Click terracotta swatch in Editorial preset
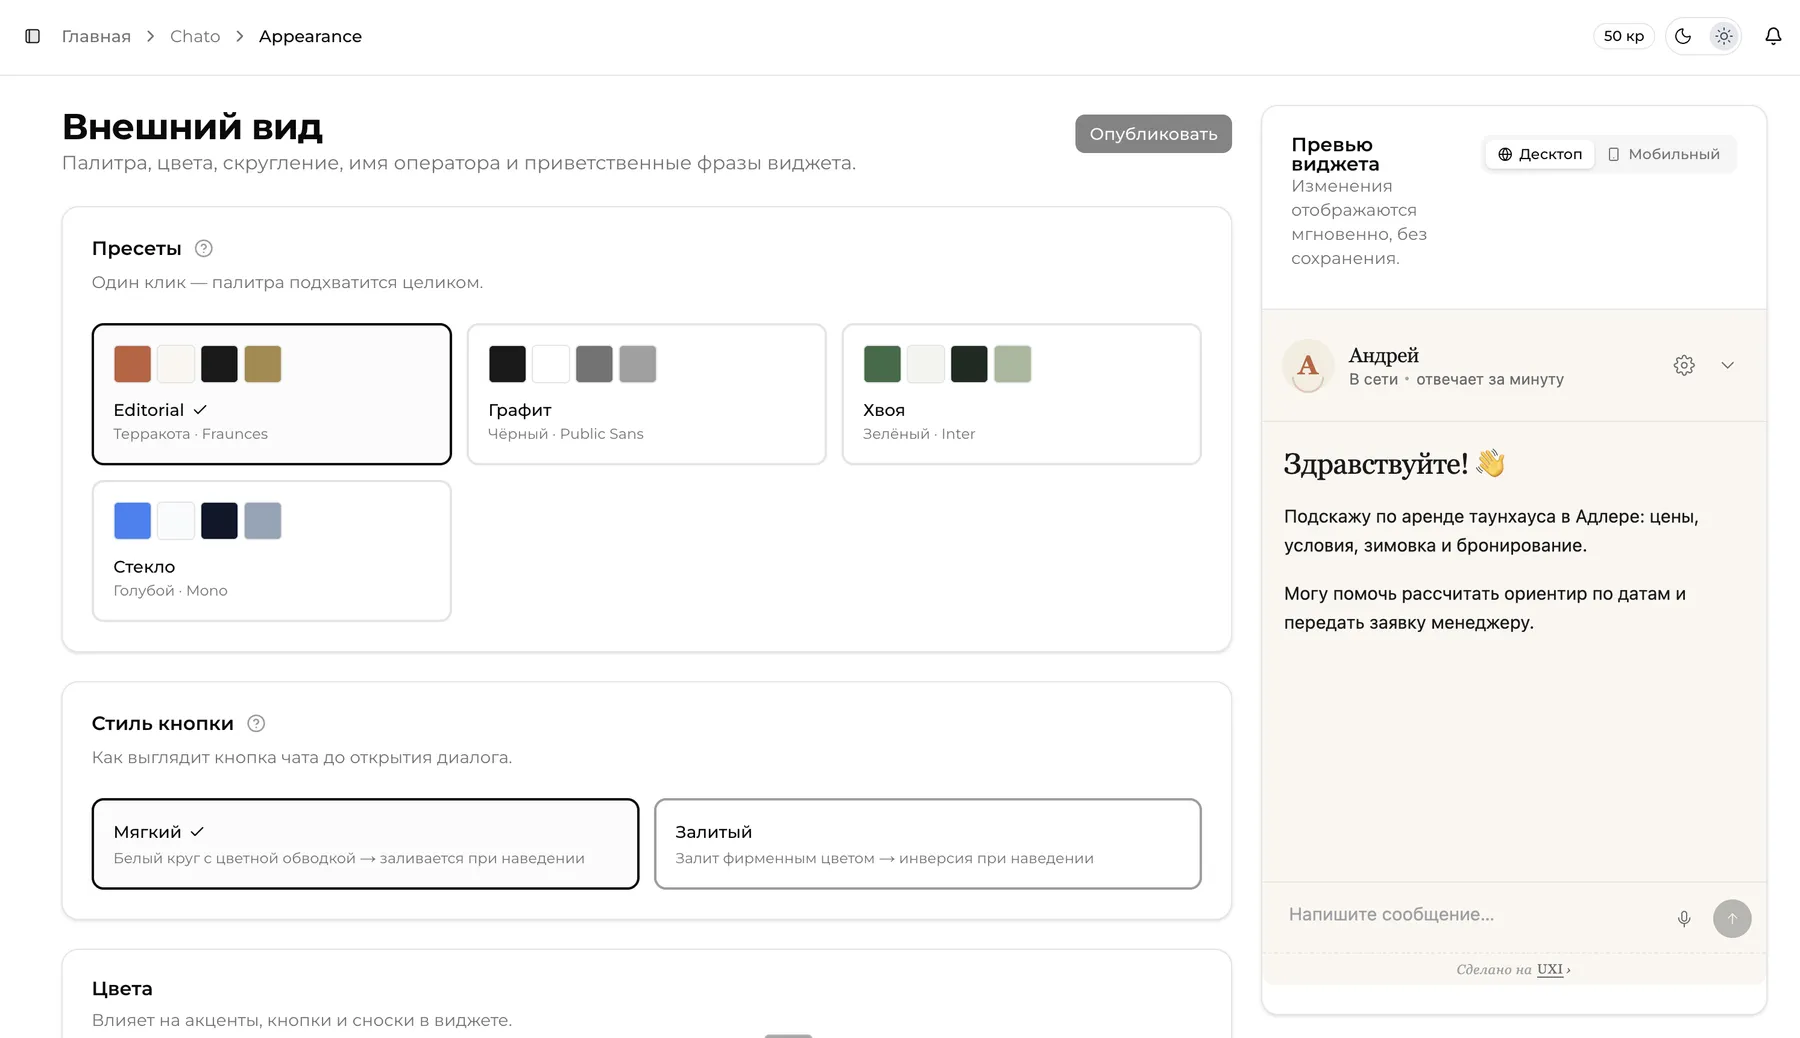 click(132, 364)
